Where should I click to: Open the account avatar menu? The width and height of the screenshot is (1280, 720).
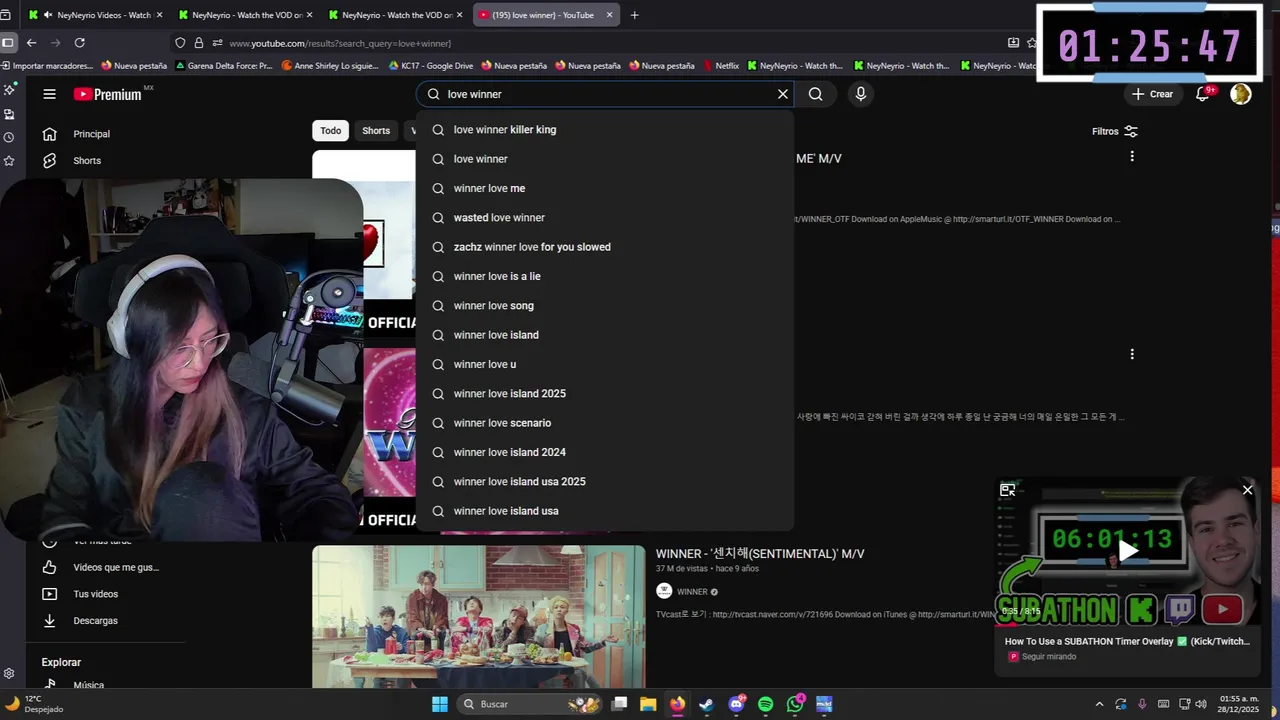pos(1241,94)
